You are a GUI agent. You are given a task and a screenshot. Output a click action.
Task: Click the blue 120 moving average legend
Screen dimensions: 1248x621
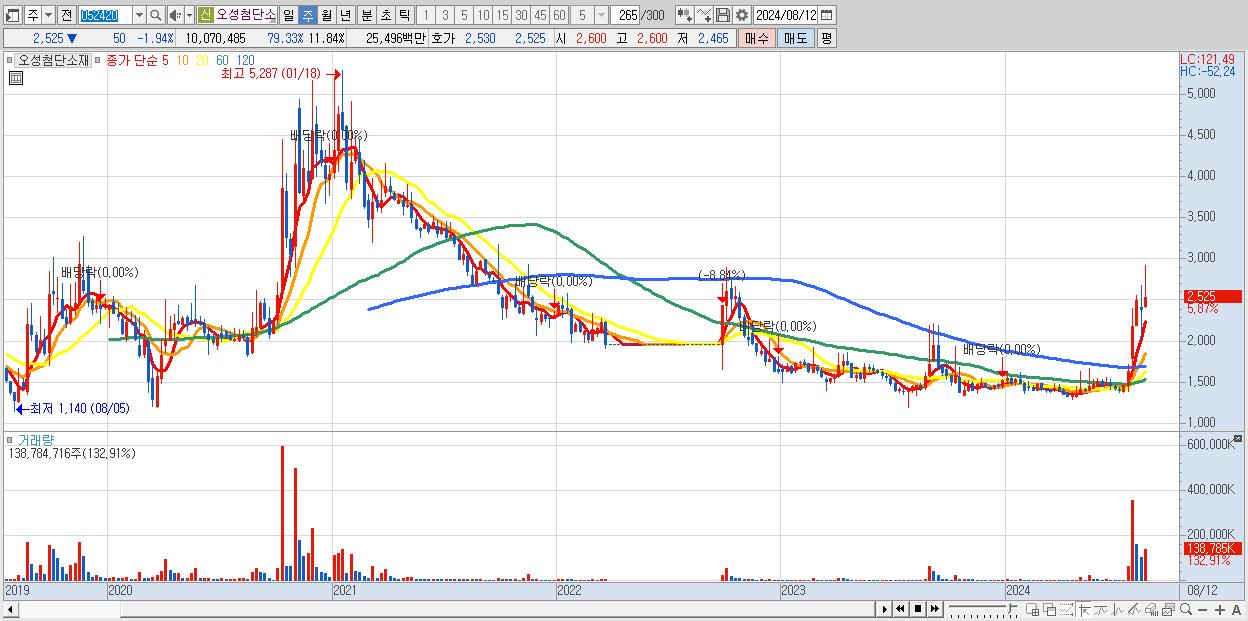[x=245, y=60]
